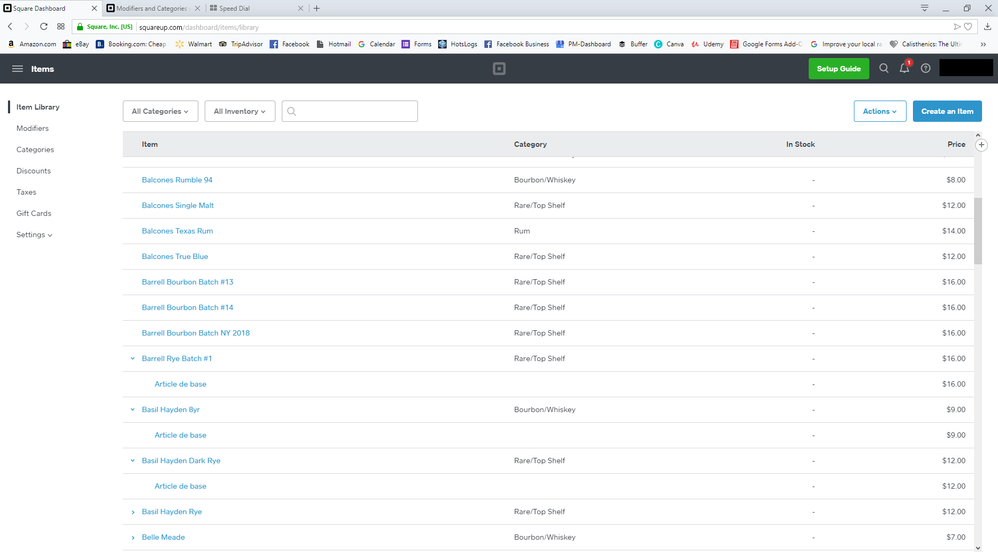Go to Discounts in sidebar

[x=33, y=171]
